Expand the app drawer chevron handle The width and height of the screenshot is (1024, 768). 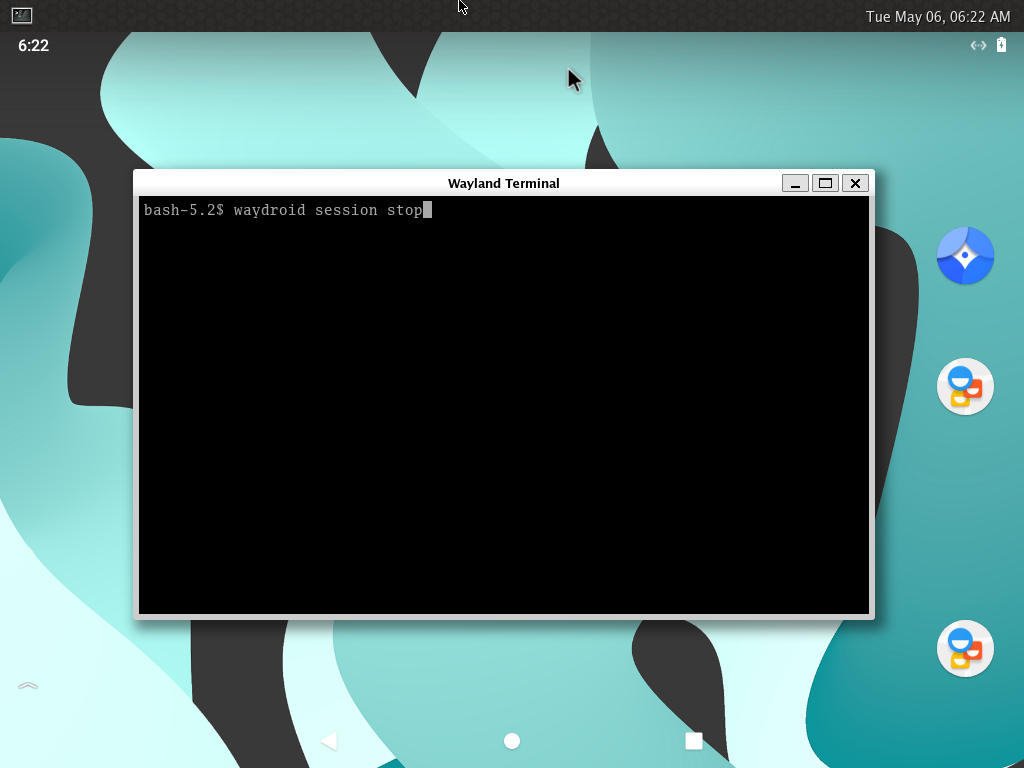click(28, 686)
